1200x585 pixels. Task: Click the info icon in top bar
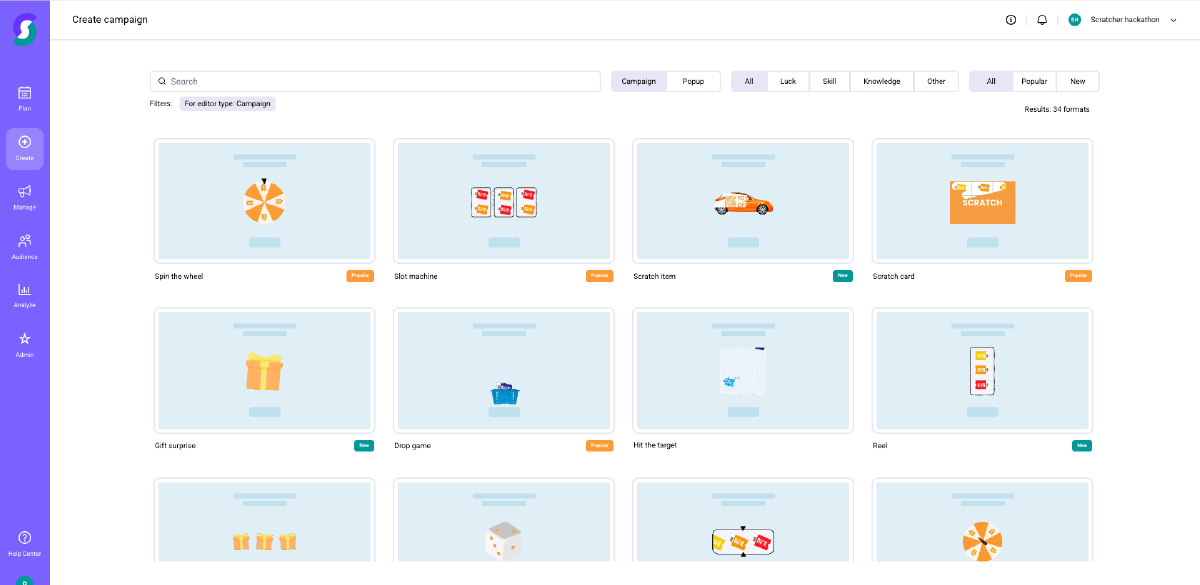coord(1010,19)
